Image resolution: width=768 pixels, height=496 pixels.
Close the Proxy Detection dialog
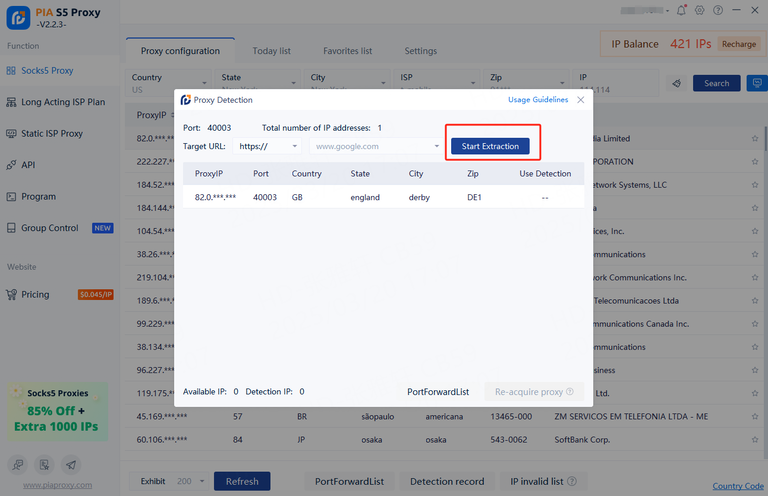580,100
